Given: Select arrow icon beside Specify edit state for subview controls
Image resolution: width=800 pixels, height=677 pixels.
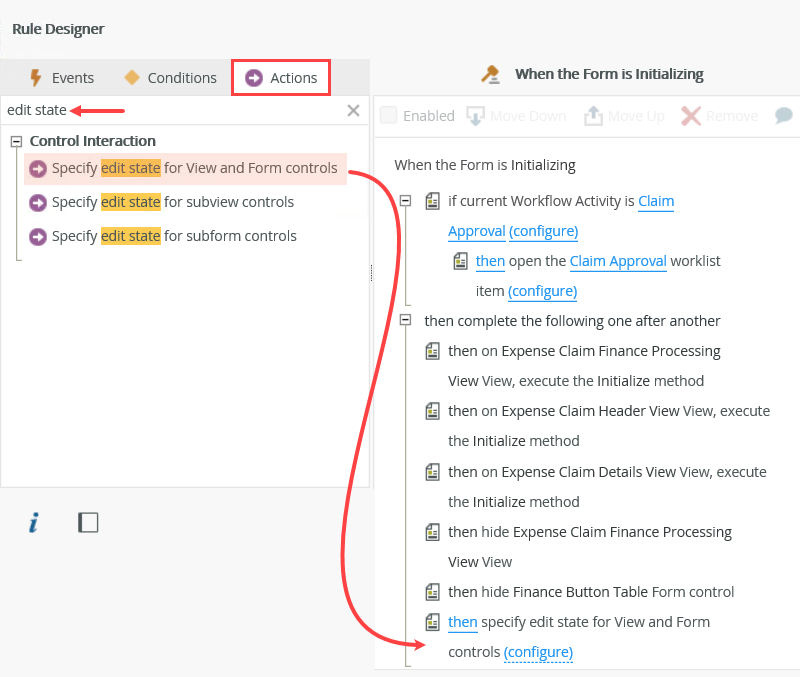Looking at the screenshot, I should [37, 202].
